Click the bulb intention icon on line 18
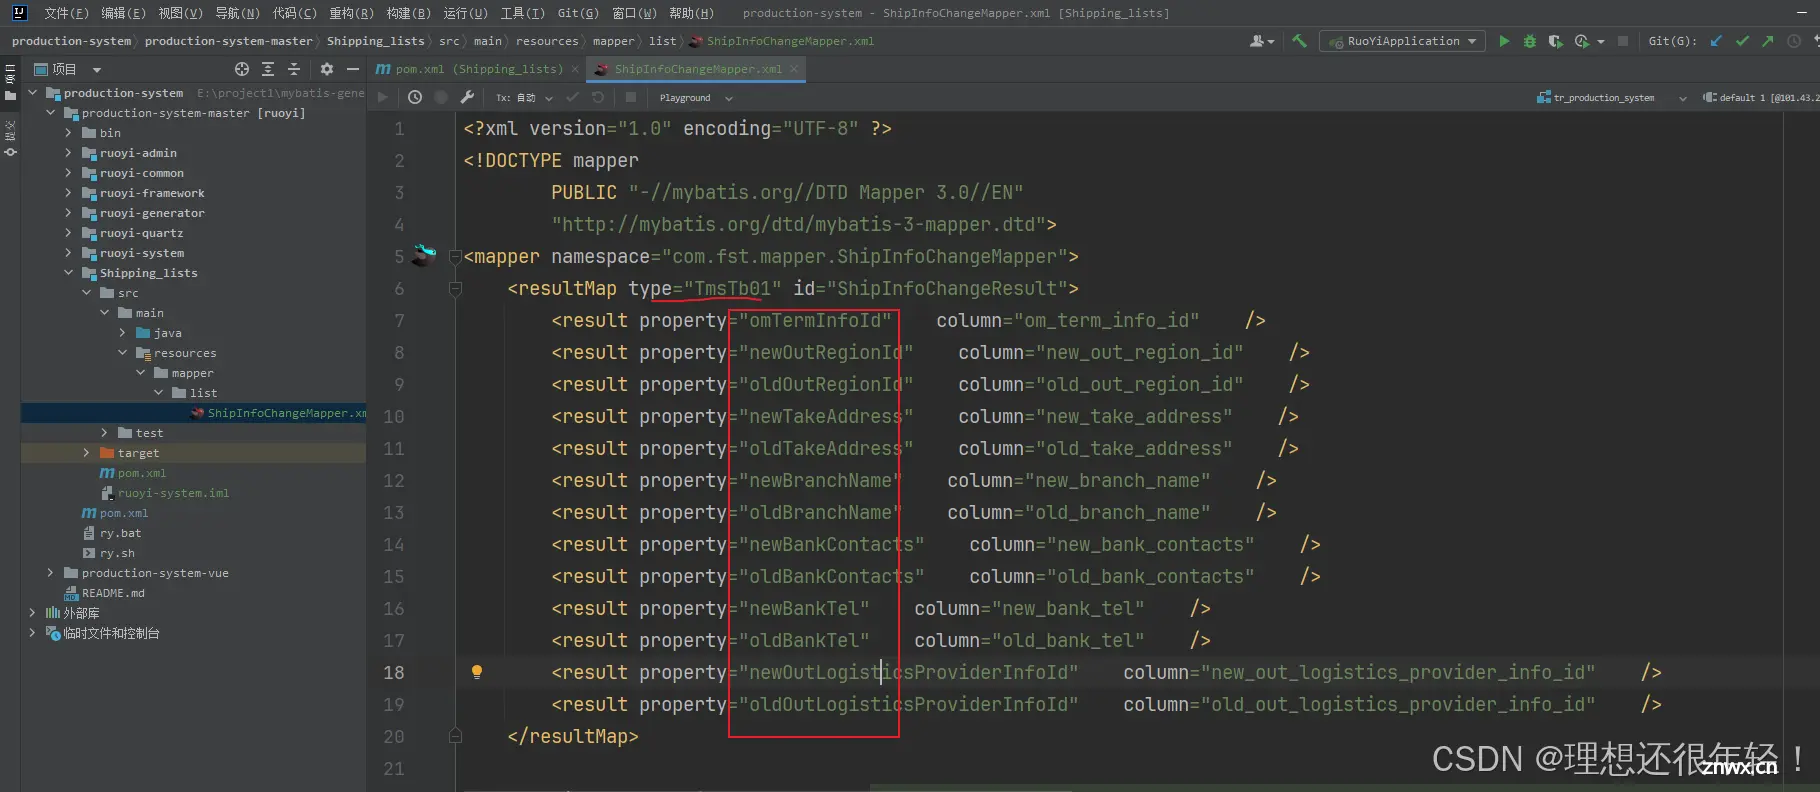 coord(477,672)
